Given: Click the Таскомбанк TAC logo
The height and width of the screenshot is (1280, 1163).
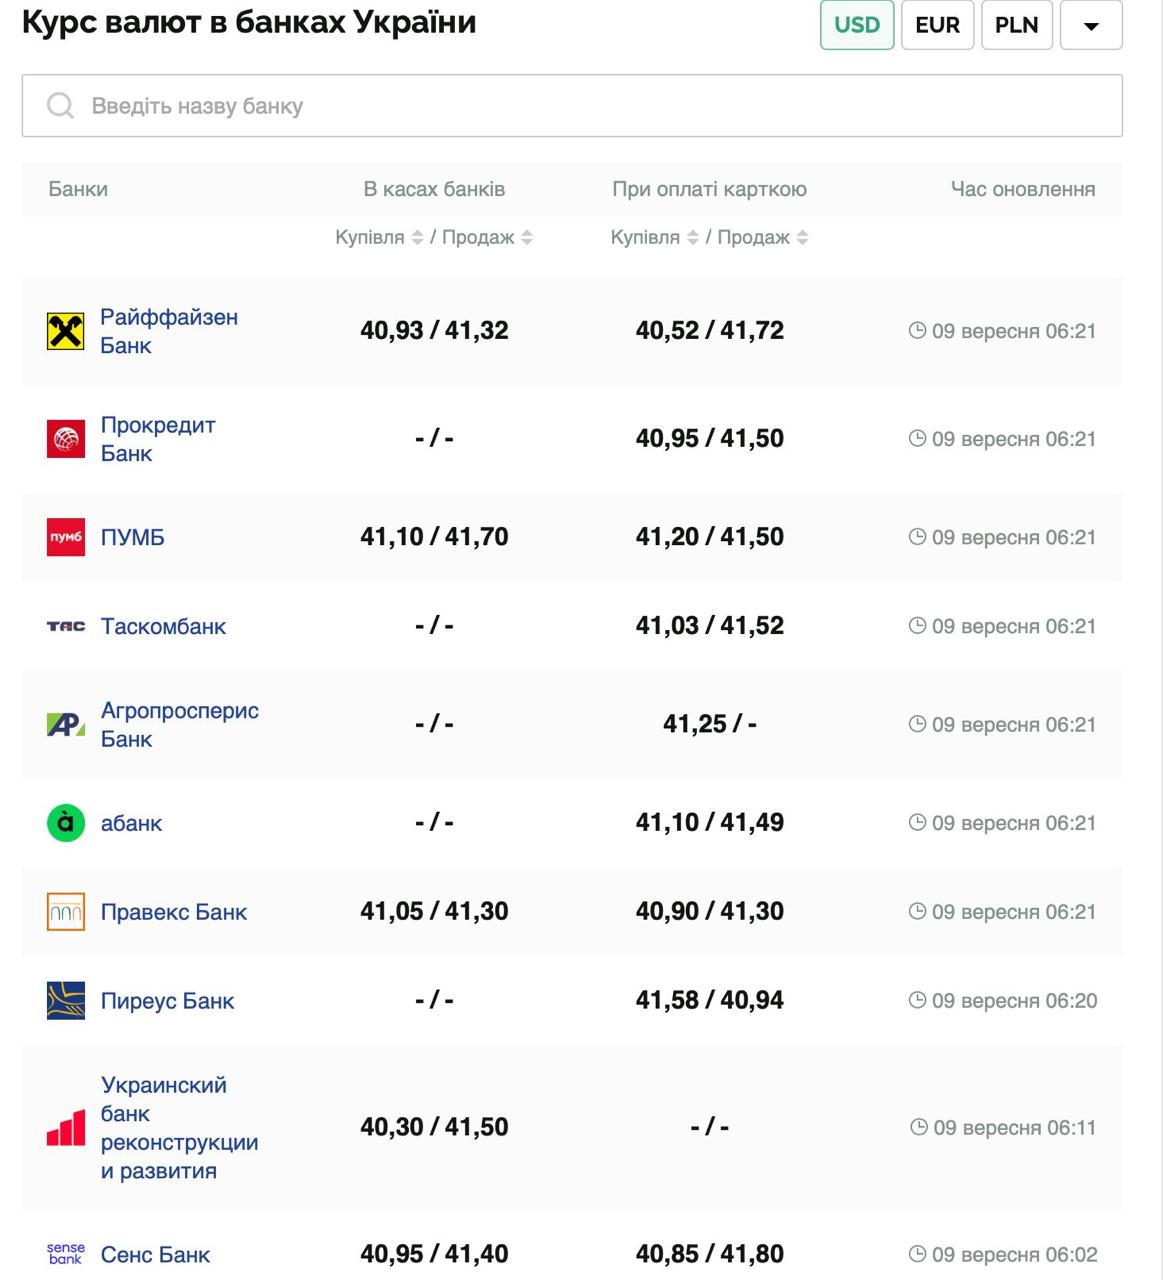Looking at the screenshot, I should click(66, 626).
